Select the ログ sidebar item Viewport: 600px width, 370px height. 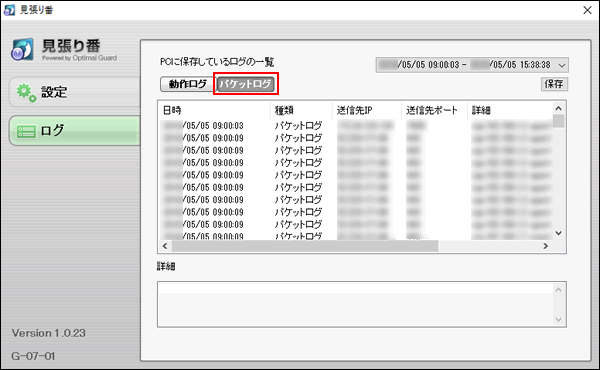pyautogui.click(x=75, y=130)
